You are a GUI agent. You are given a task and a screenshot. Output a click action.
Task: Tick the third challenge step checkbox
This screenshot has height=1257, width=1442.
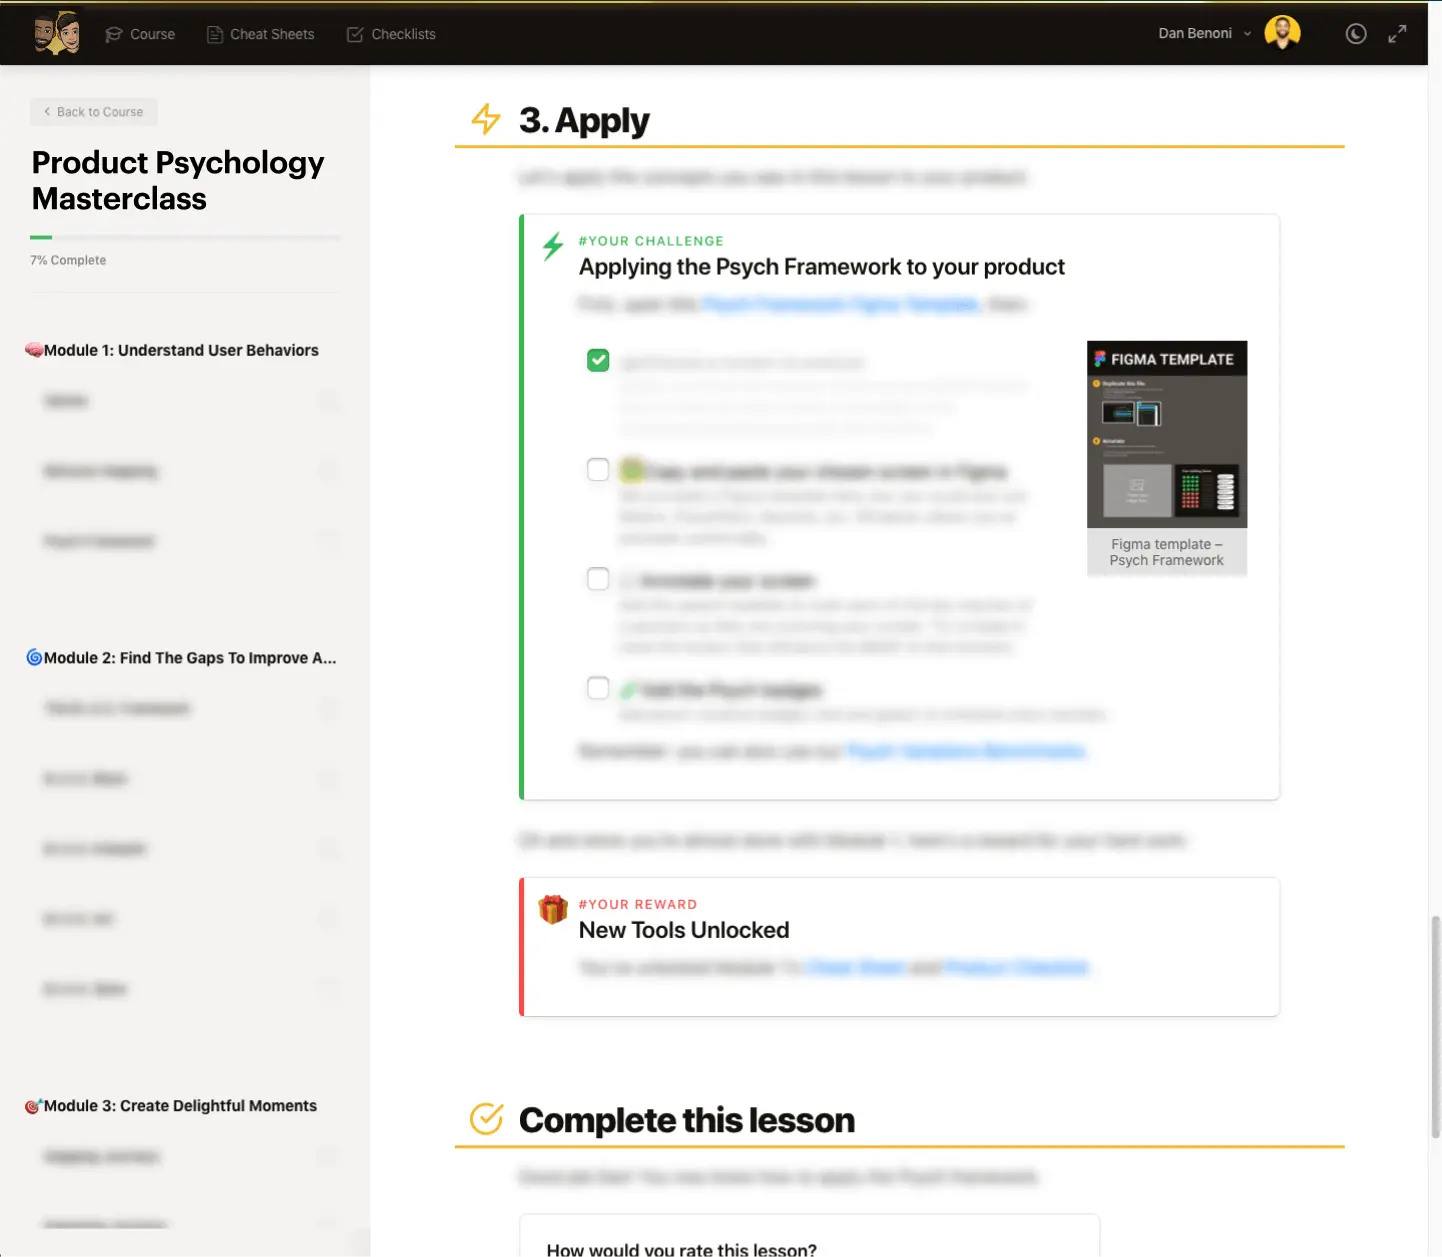(x=598, y=579)
